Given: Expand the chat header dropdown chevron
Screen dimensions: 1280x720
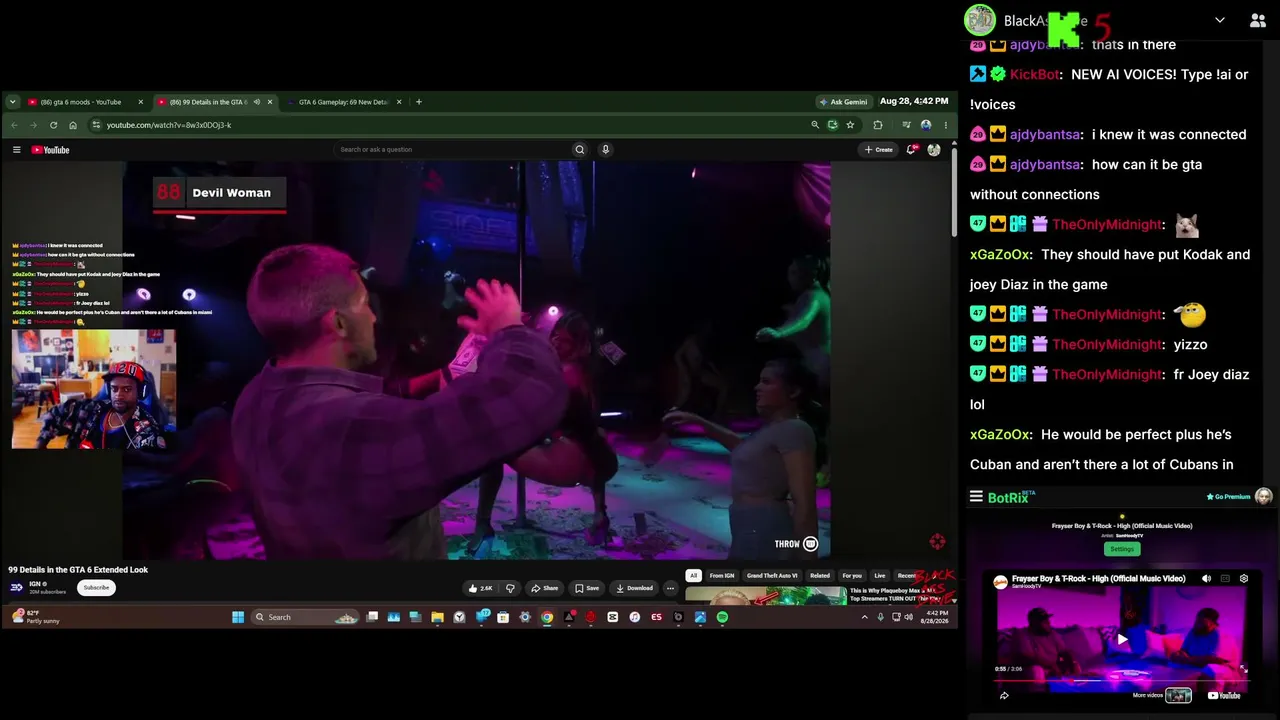Looking at the screenshot, I should pyautogui.click(x=1220, y=20).
